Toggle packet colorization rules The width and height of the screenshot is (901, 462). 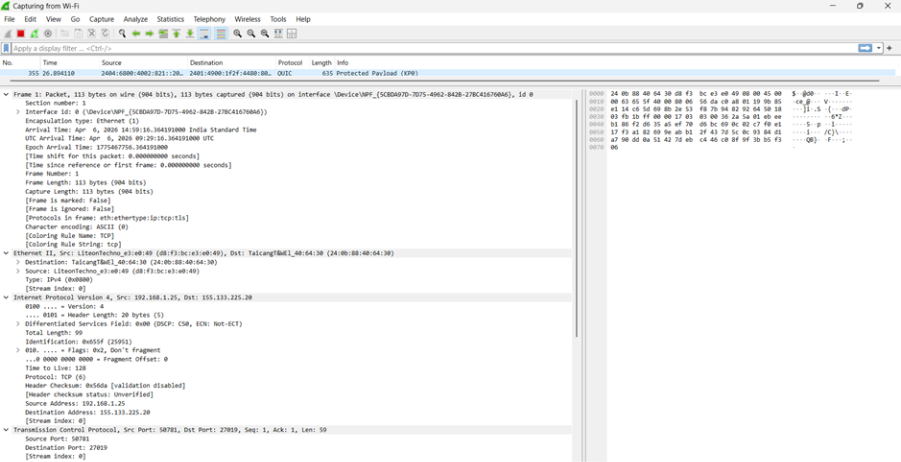pos(221,33)
